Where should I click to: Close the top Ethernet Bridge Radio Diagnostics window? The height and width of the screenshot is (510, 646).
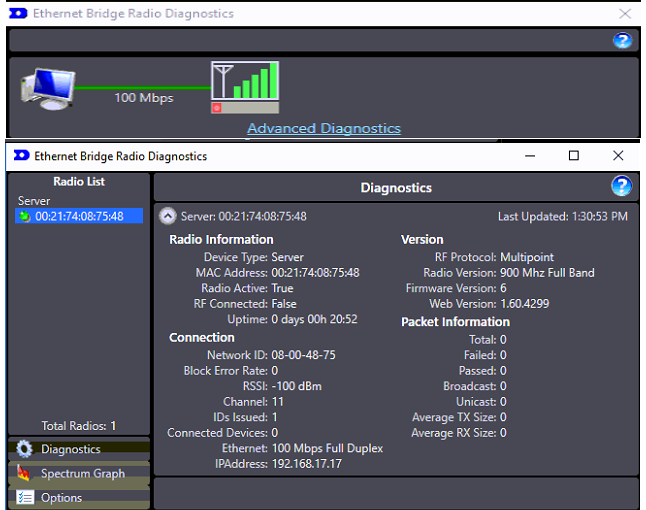(625, 14)
